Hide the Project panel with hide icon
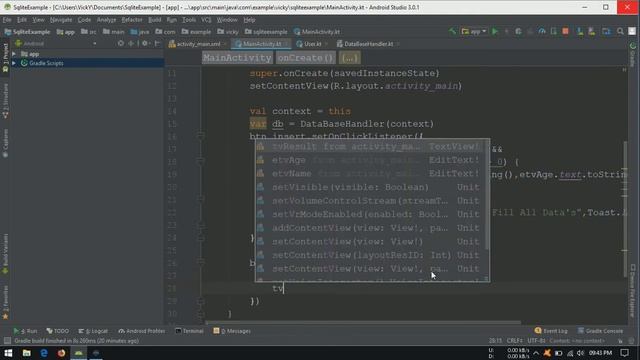Viewport: 640px width, 360px height. [157, 43]
